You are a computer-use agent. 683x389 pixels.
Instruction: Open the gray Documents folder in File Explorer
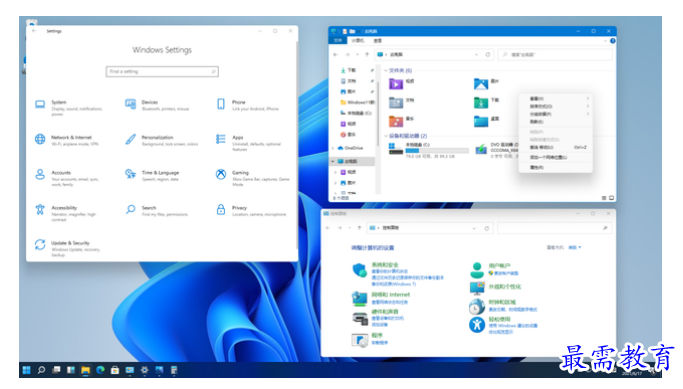[x=396, y=102]
